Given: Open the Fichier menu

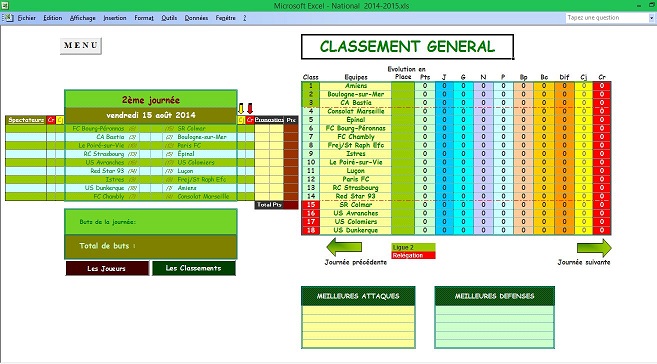Looking at the screenshot, I should (x=26, y=18).
